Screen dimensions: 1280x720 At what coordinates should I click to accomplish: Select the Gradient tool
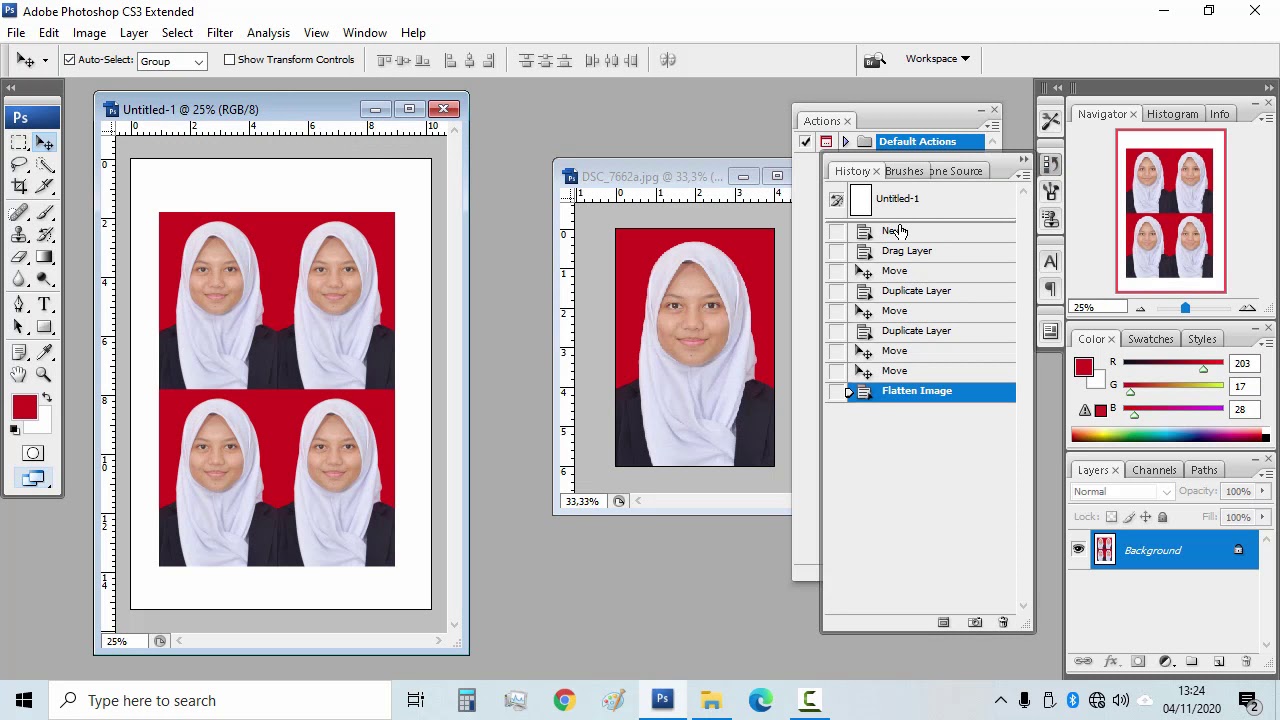coord(44,255)
